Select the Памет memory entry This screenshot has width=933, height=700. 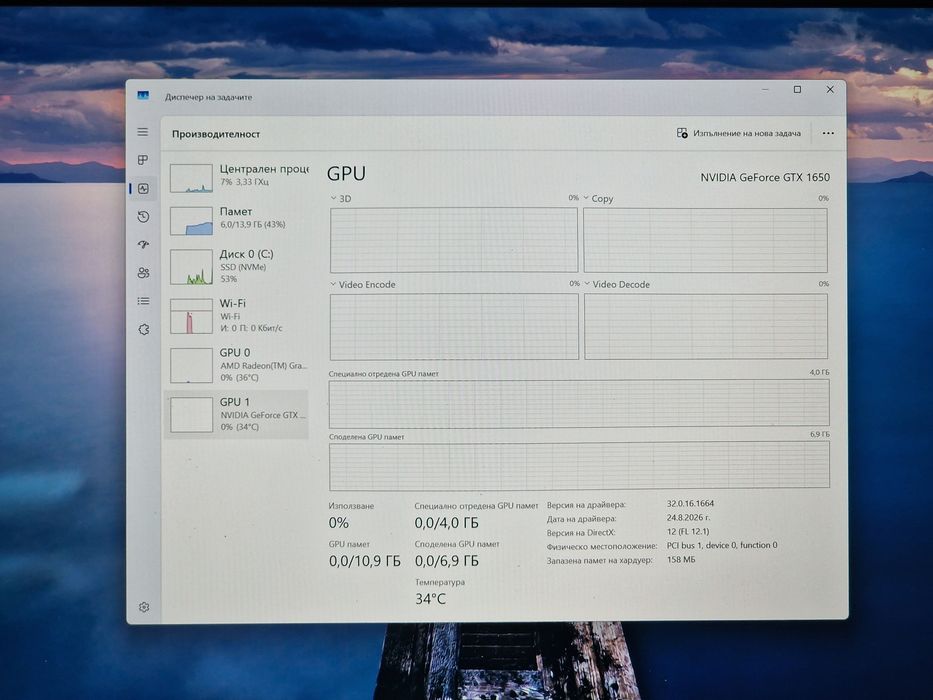[x=237, y=219]
